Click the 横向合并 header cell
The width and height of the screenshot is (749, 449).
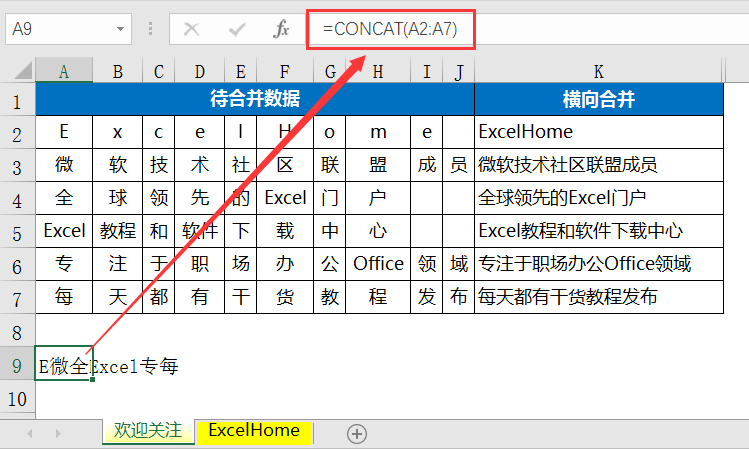point(599,99)
